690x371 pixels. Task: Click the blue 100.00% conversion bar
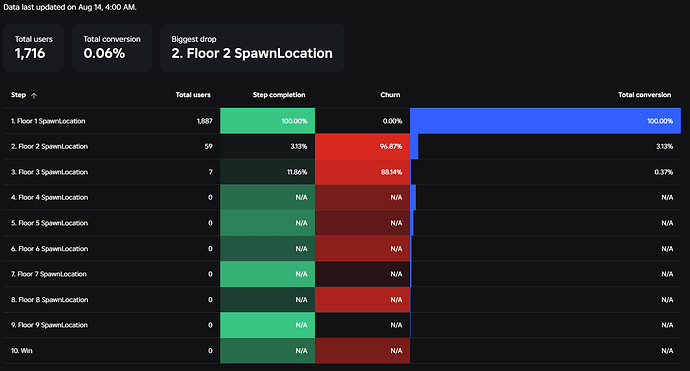tap(545, 121)
